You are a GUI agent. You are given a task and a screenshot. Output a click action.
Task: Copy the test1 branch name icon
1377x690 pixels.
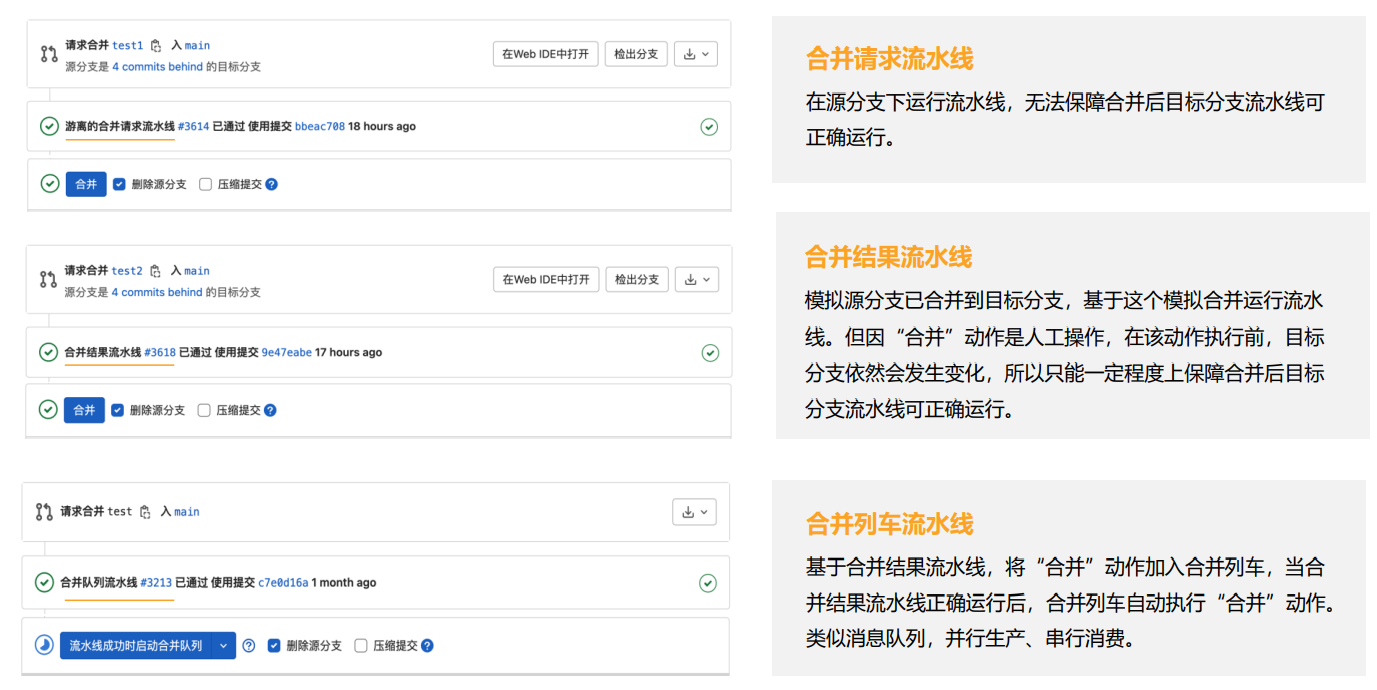156,46
